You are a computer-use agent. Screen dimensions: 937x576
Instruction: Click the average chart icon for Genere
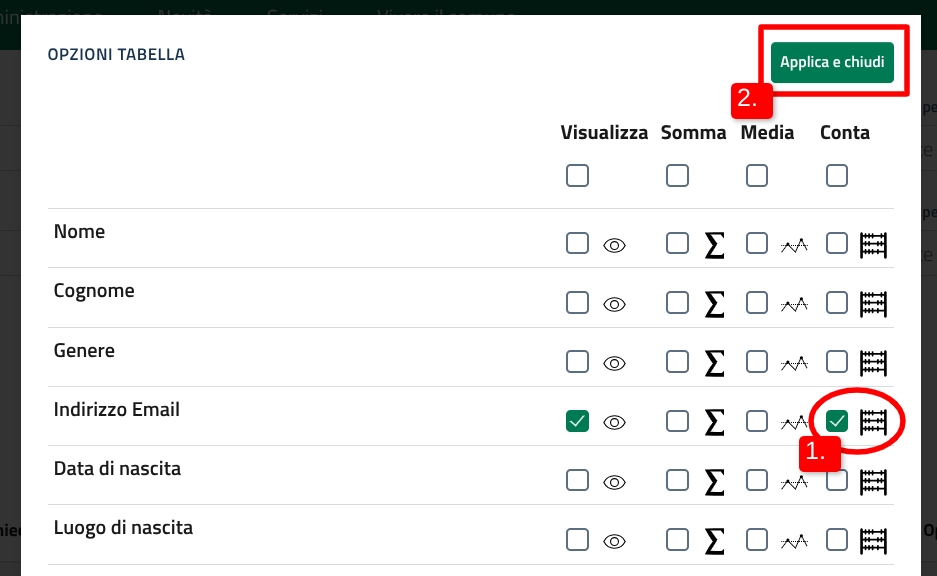[x=794, y=363]
